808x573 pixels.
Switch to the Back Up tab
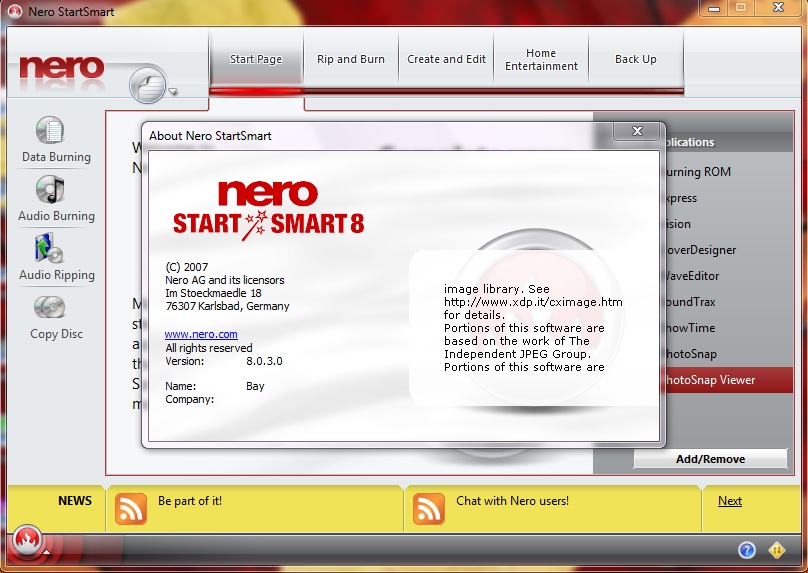[636, 59]
